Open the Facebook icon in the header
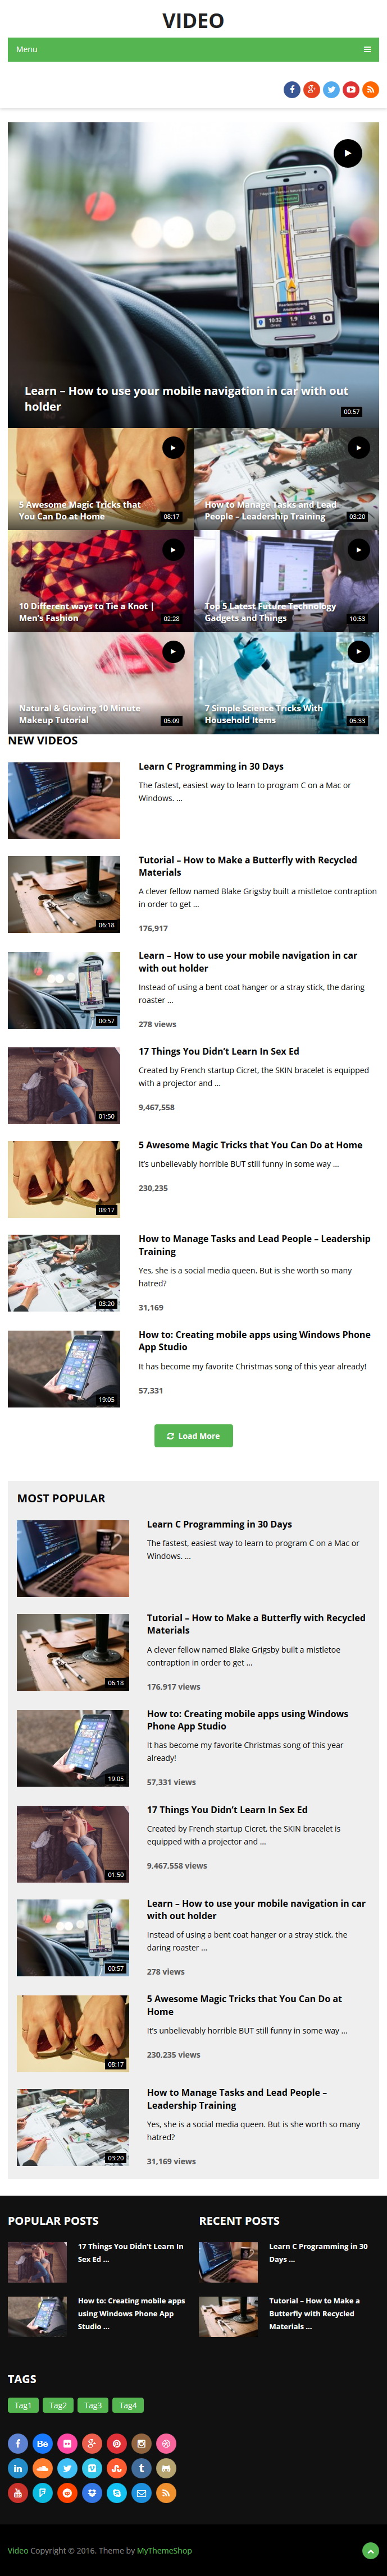The width and height of the screenshot is (387, 2576). [x=292, y=90]
